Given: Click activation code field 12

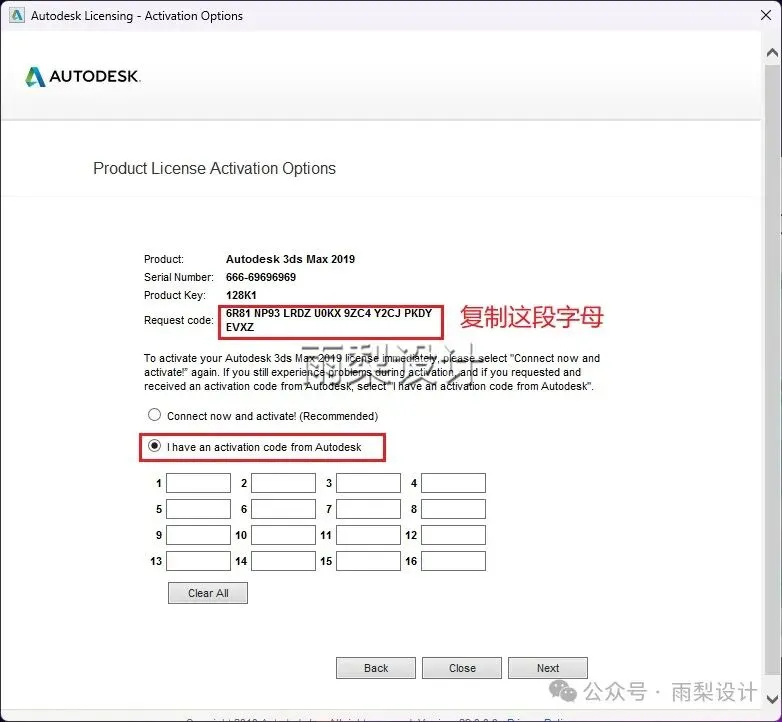Looking at the screenshot, I should [453, 535].
